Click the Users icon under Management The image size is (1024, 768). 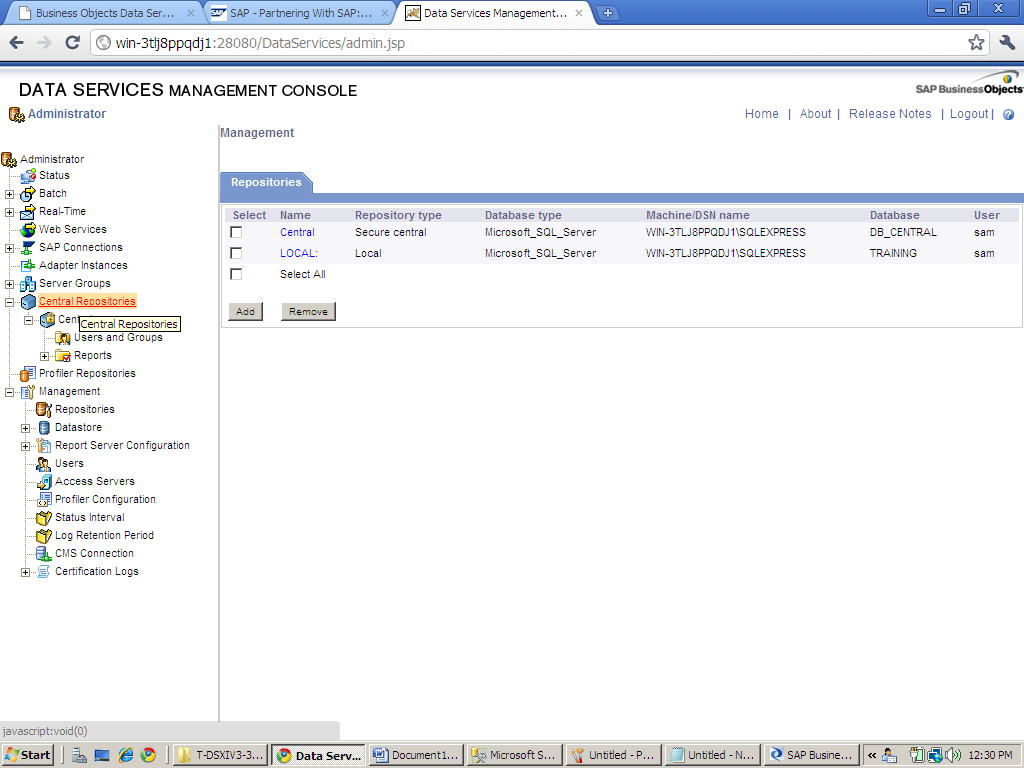(44, 464)
